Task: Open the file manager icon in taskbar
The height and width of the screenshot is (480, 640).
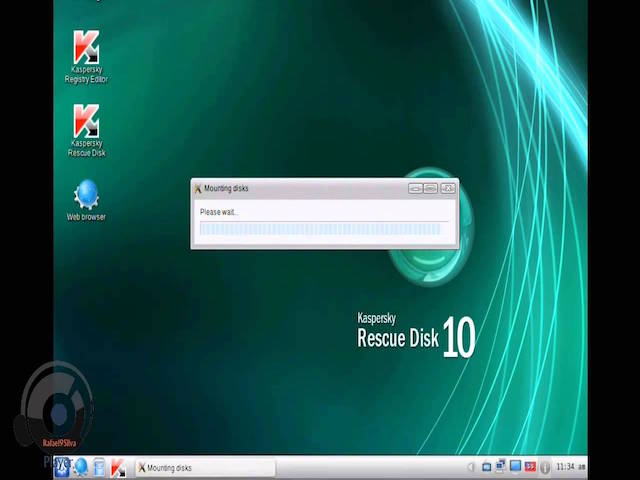Action: 99,467
